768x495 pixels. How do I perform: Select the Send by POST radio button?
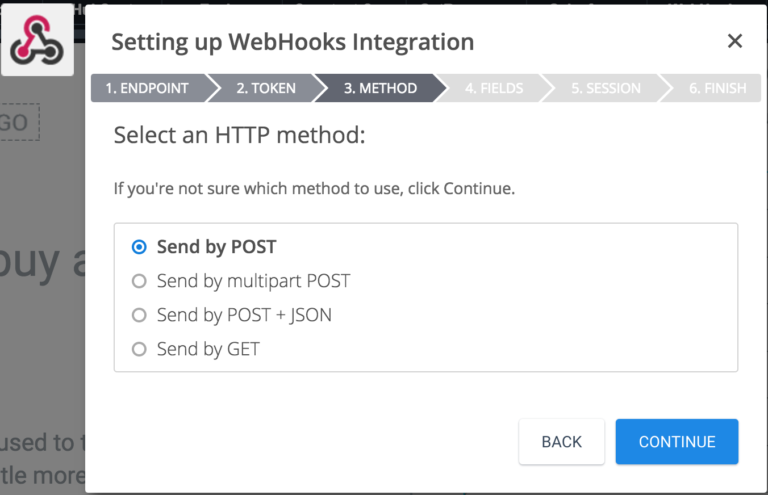[x=139, y=247]
